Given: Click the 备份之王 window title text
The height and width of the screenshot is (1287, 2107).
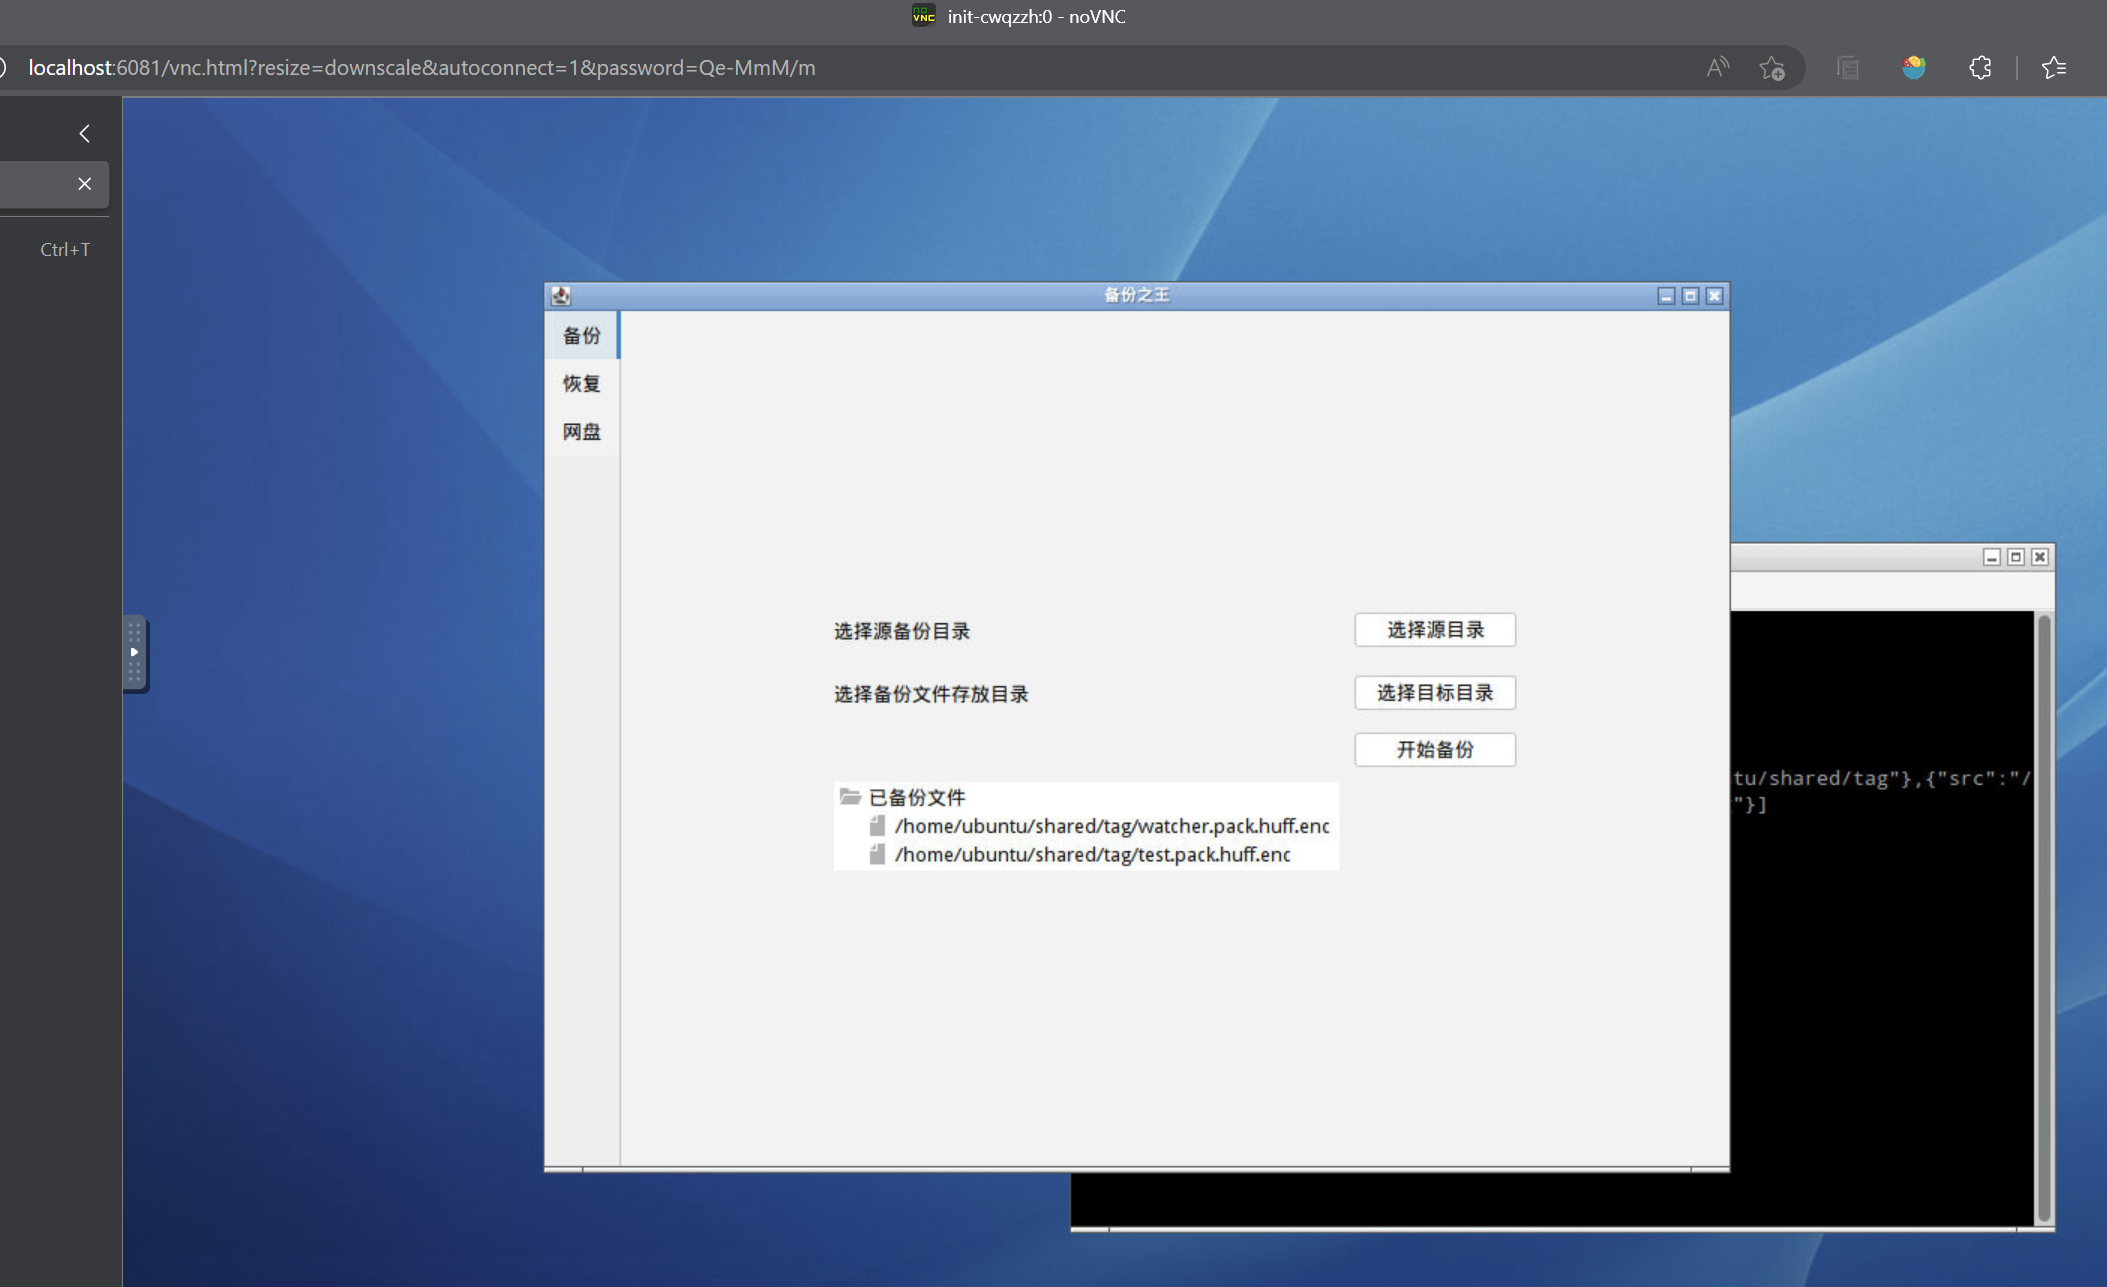Looking at the screenshot, I should (x=1136, y=295).
